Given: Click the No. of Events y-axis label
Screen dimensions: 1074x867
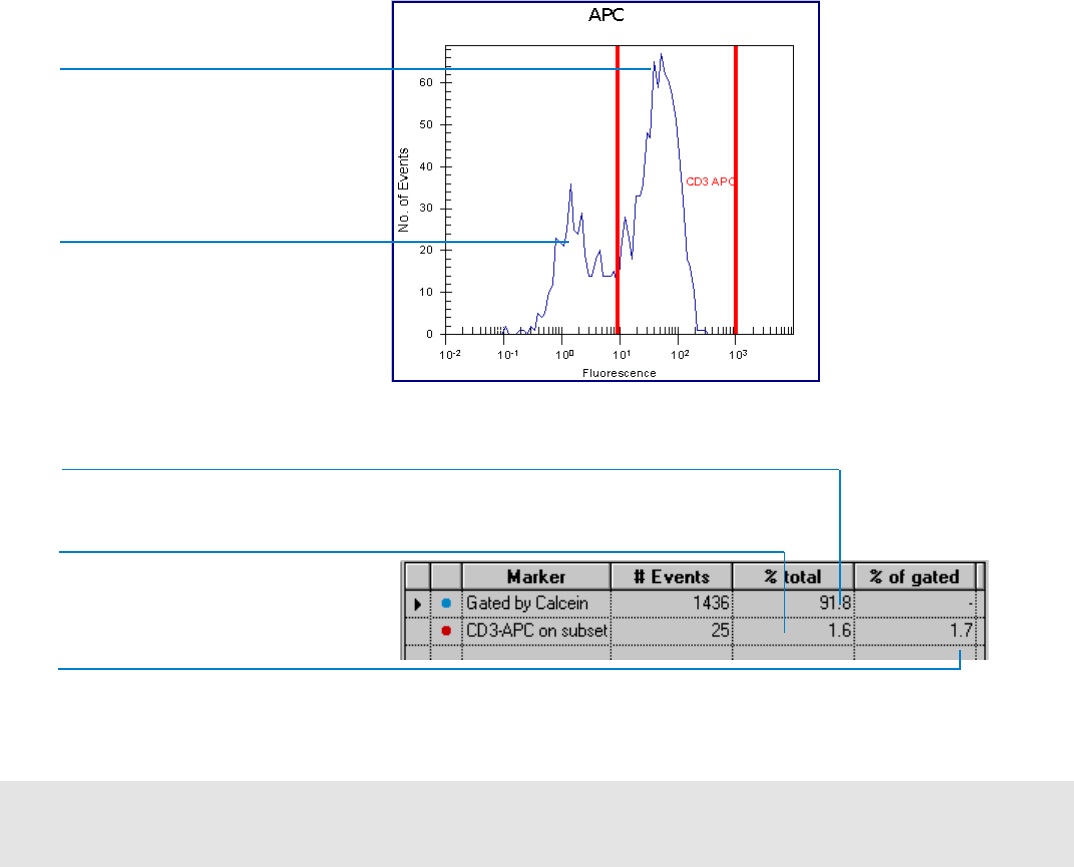Looking at the screenshot, I should tap(403, 190).
